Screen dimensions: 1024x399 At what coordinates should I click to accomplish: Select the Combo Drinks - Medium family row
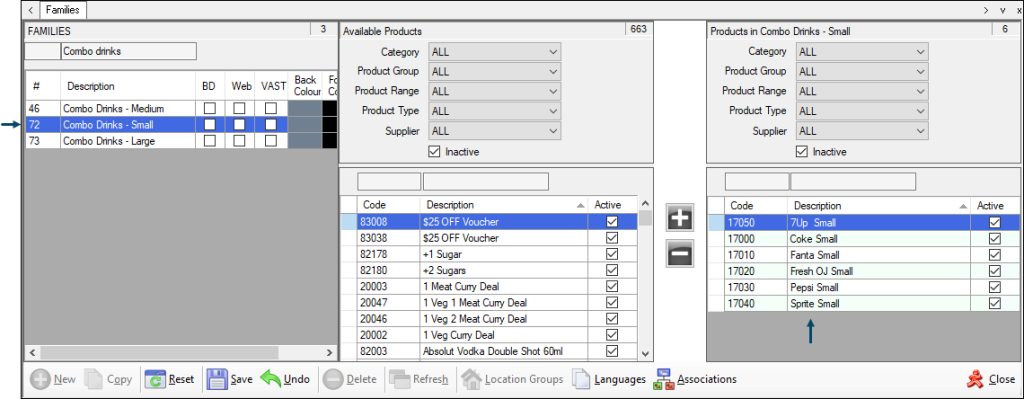tap(182, 108)
